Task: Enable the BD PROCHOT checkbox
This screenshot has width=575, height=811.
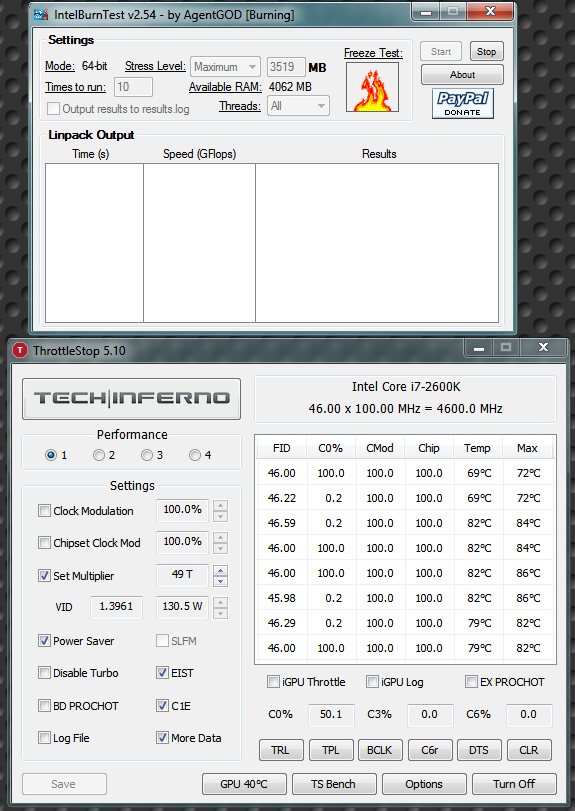Action: coord(44,706)
